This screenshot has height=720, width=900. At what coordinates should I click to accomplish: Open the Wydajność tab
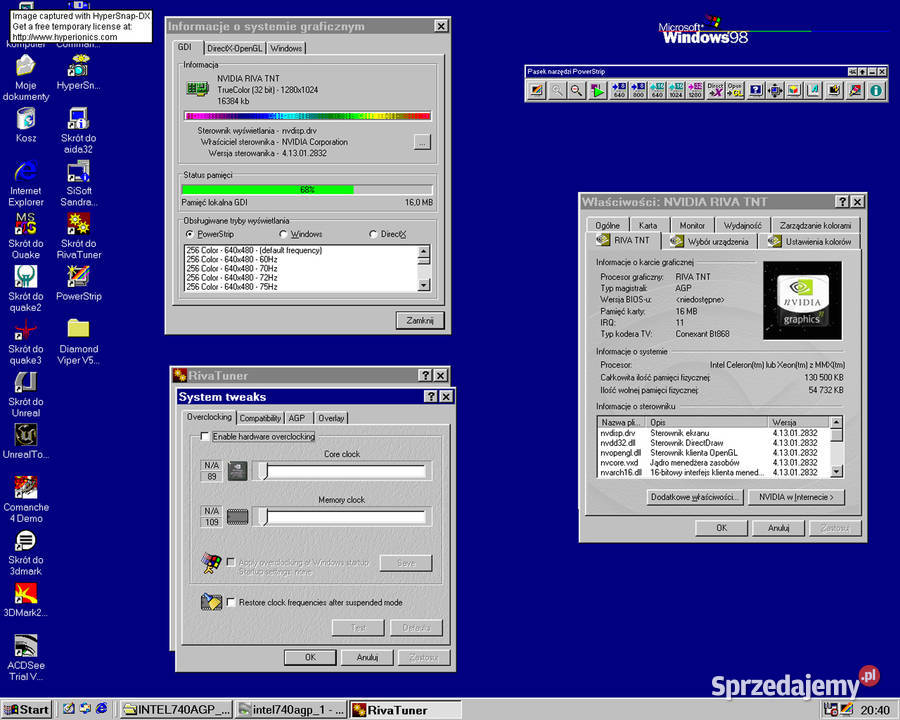pos(743,226)
